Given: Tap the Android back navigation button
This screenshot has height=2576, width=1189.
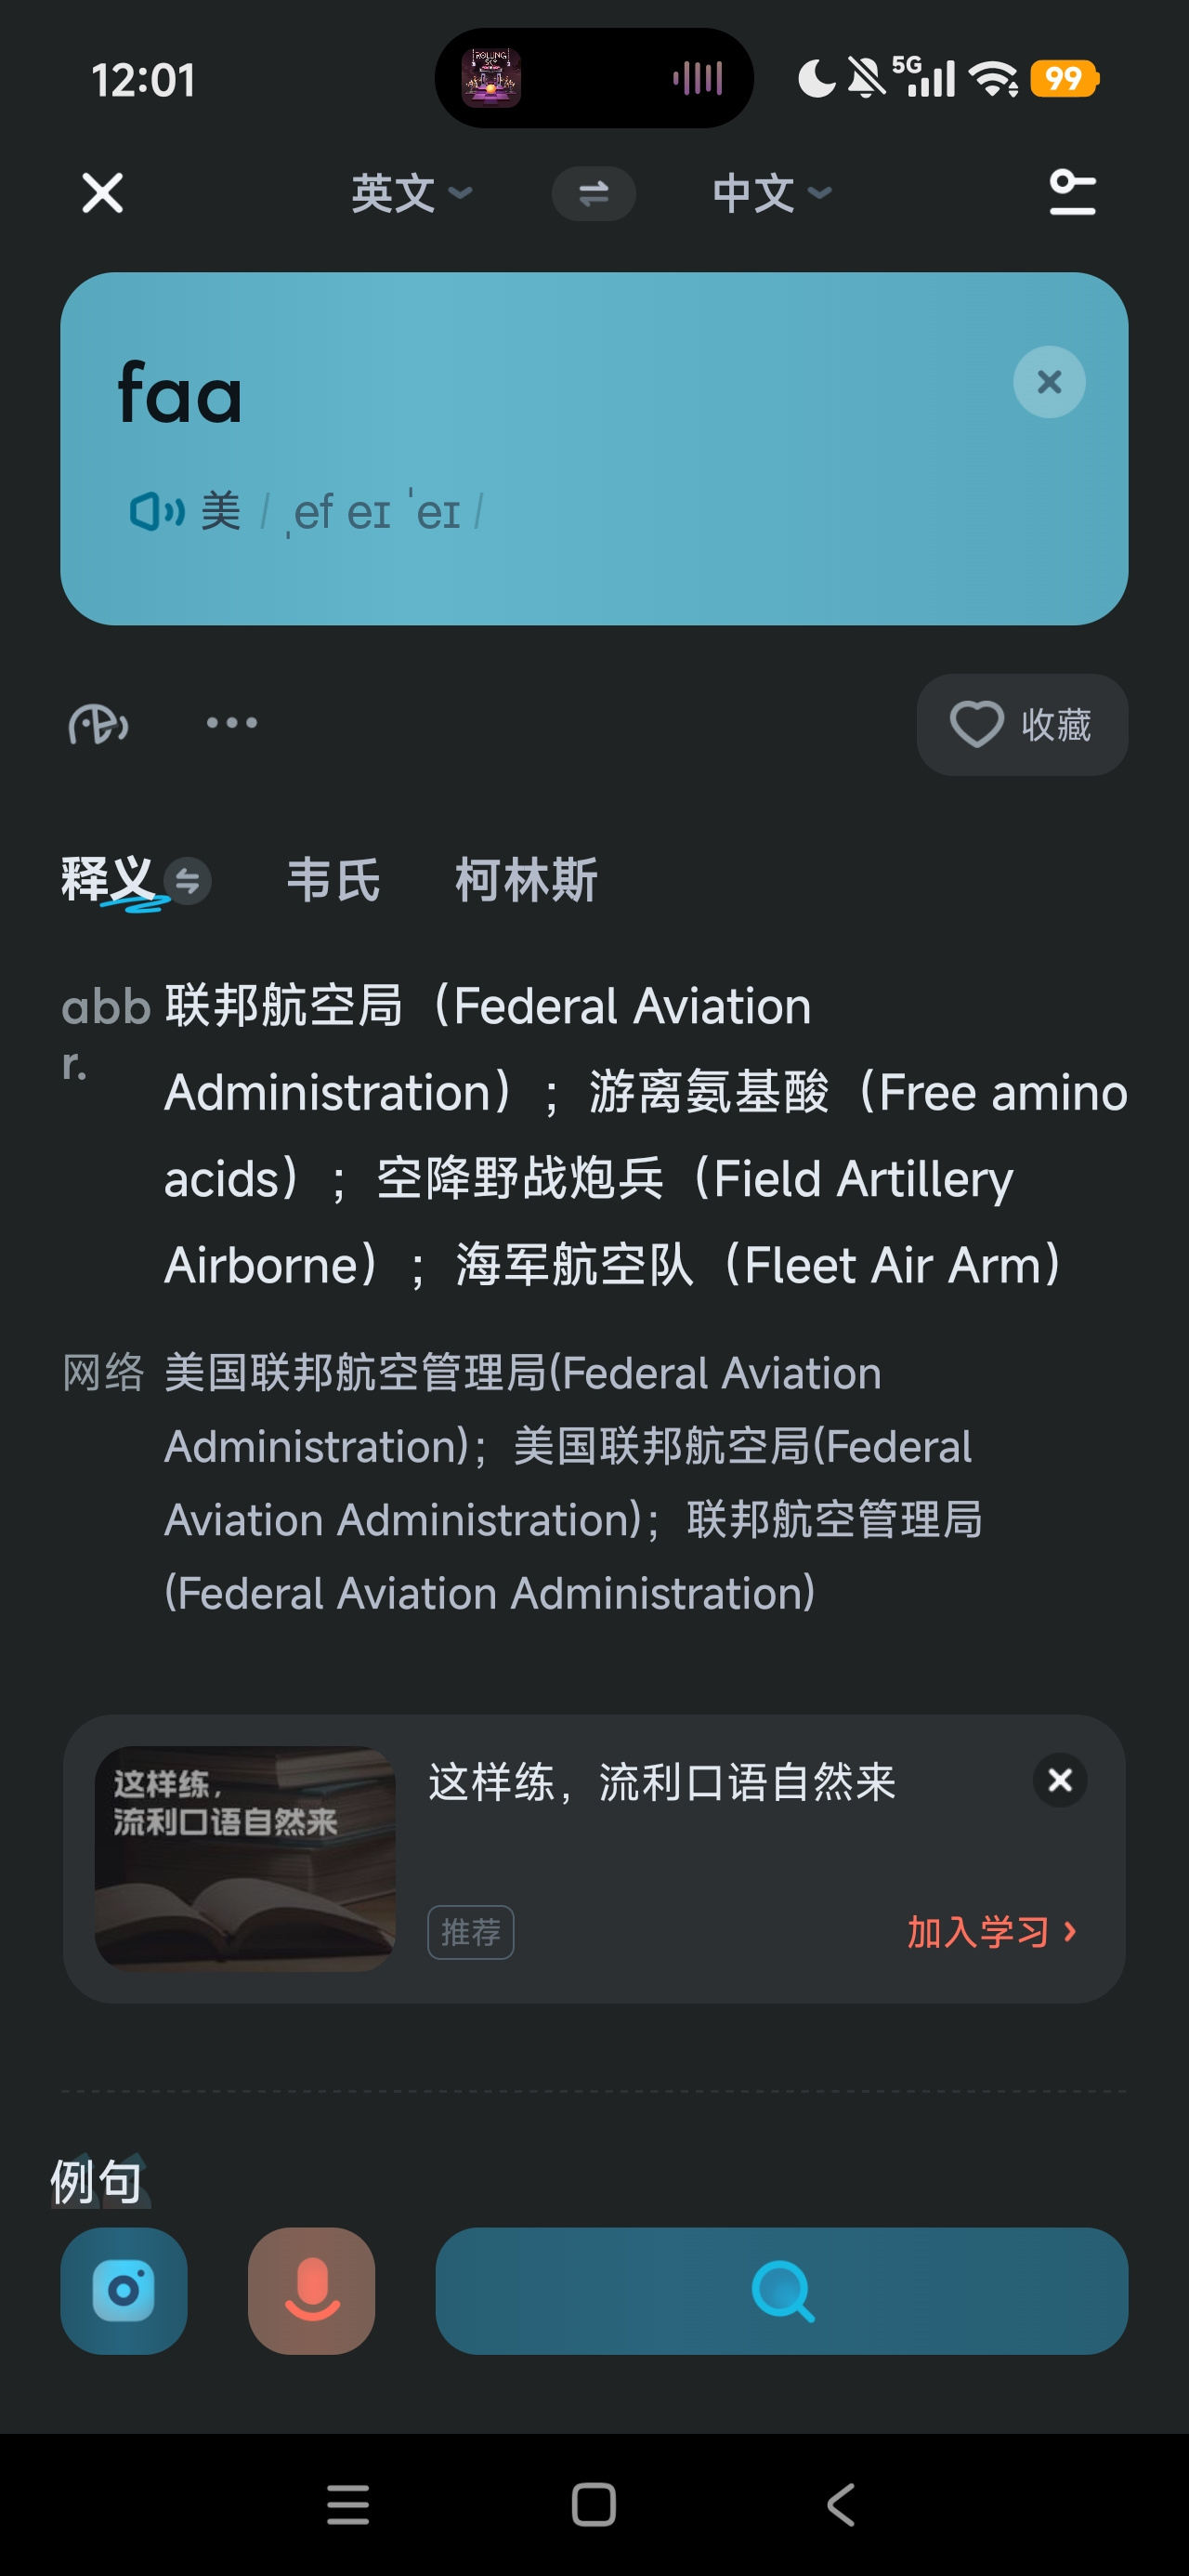Looking at the screenshot, I should (840, 2504).
